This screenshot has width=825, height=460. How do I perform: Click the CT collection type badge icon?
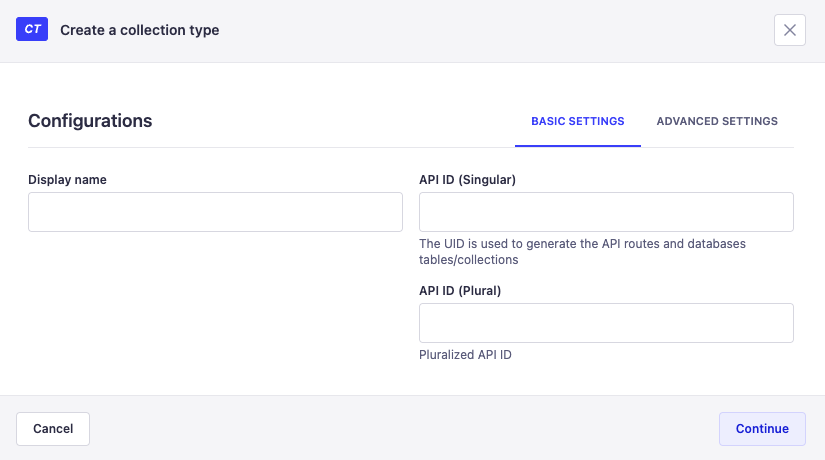coord(32,30)
